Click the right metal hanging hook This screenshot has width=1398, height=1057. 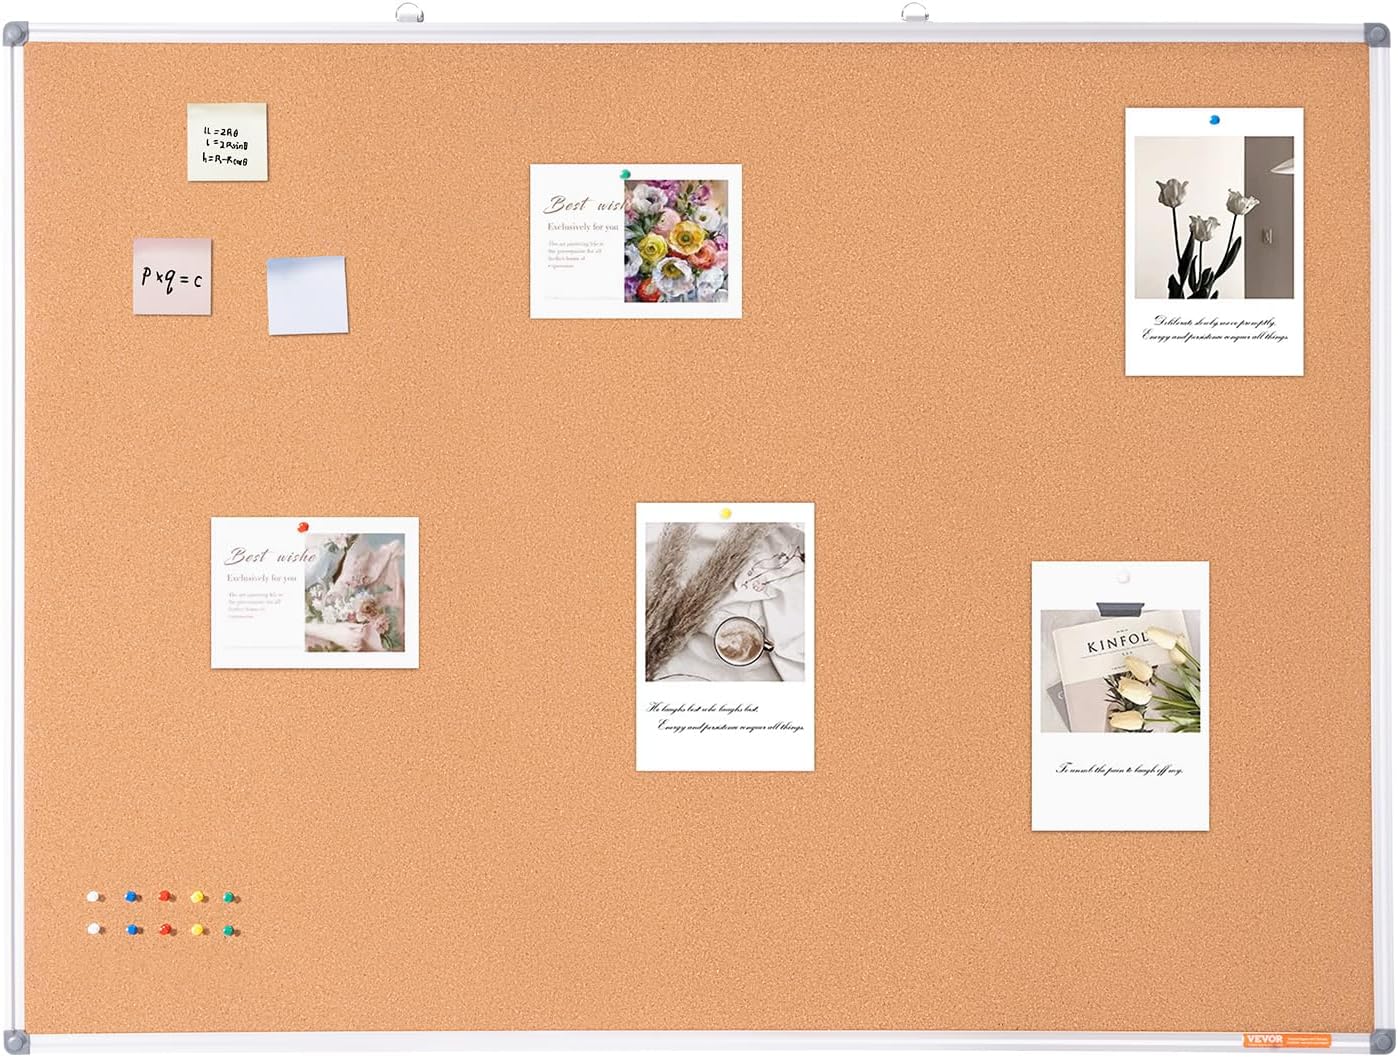pyautogui.click(x=914, y=13)
